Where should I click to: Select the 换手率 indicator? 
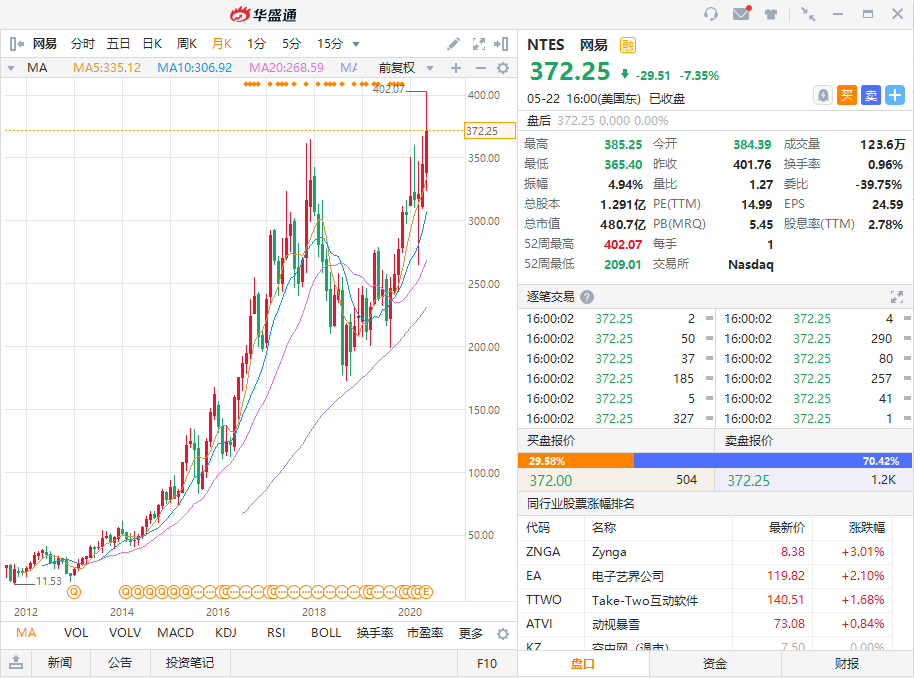point(375,633)
